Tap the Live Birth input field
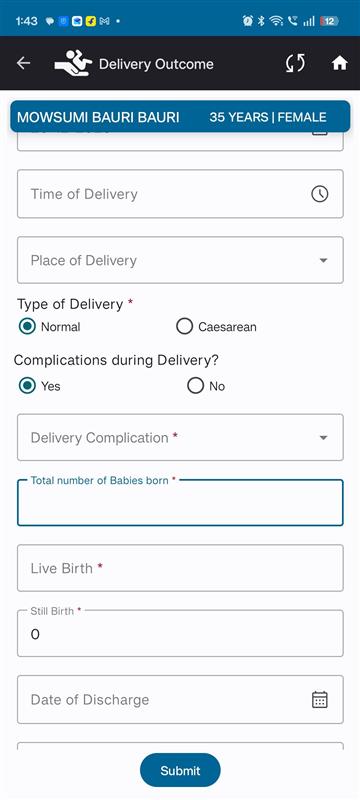This screenshot has height=800, width=360. [x=180, y=568]
